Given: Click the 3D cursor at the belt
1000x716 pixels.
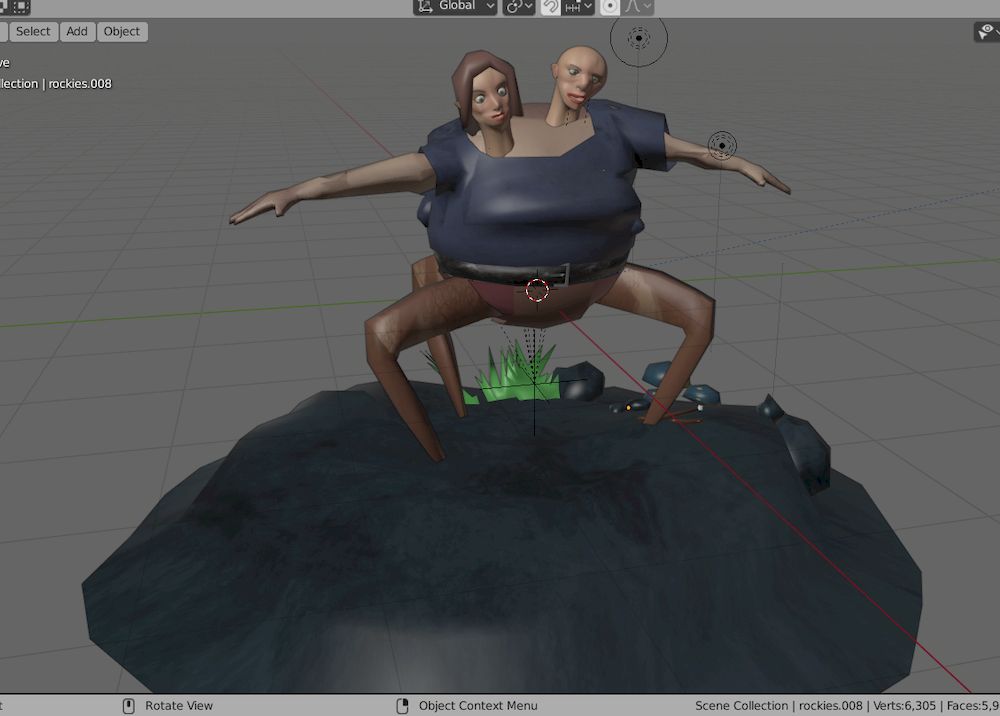Looking at the screenshot, I should coord(537,290).
